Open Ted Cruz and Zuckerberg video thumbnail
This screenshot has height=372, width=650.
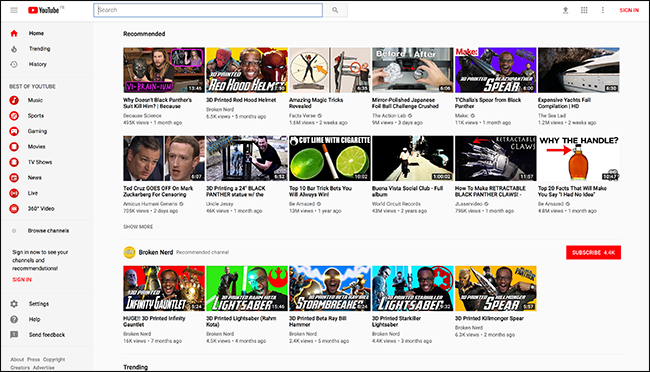[x=164, y=158]
